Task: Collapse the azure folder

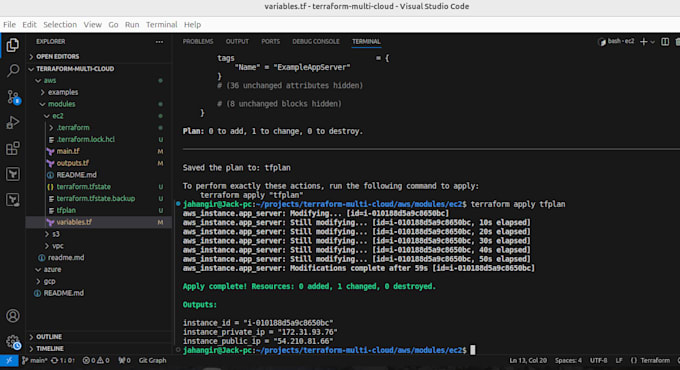Action: point(52,269)
